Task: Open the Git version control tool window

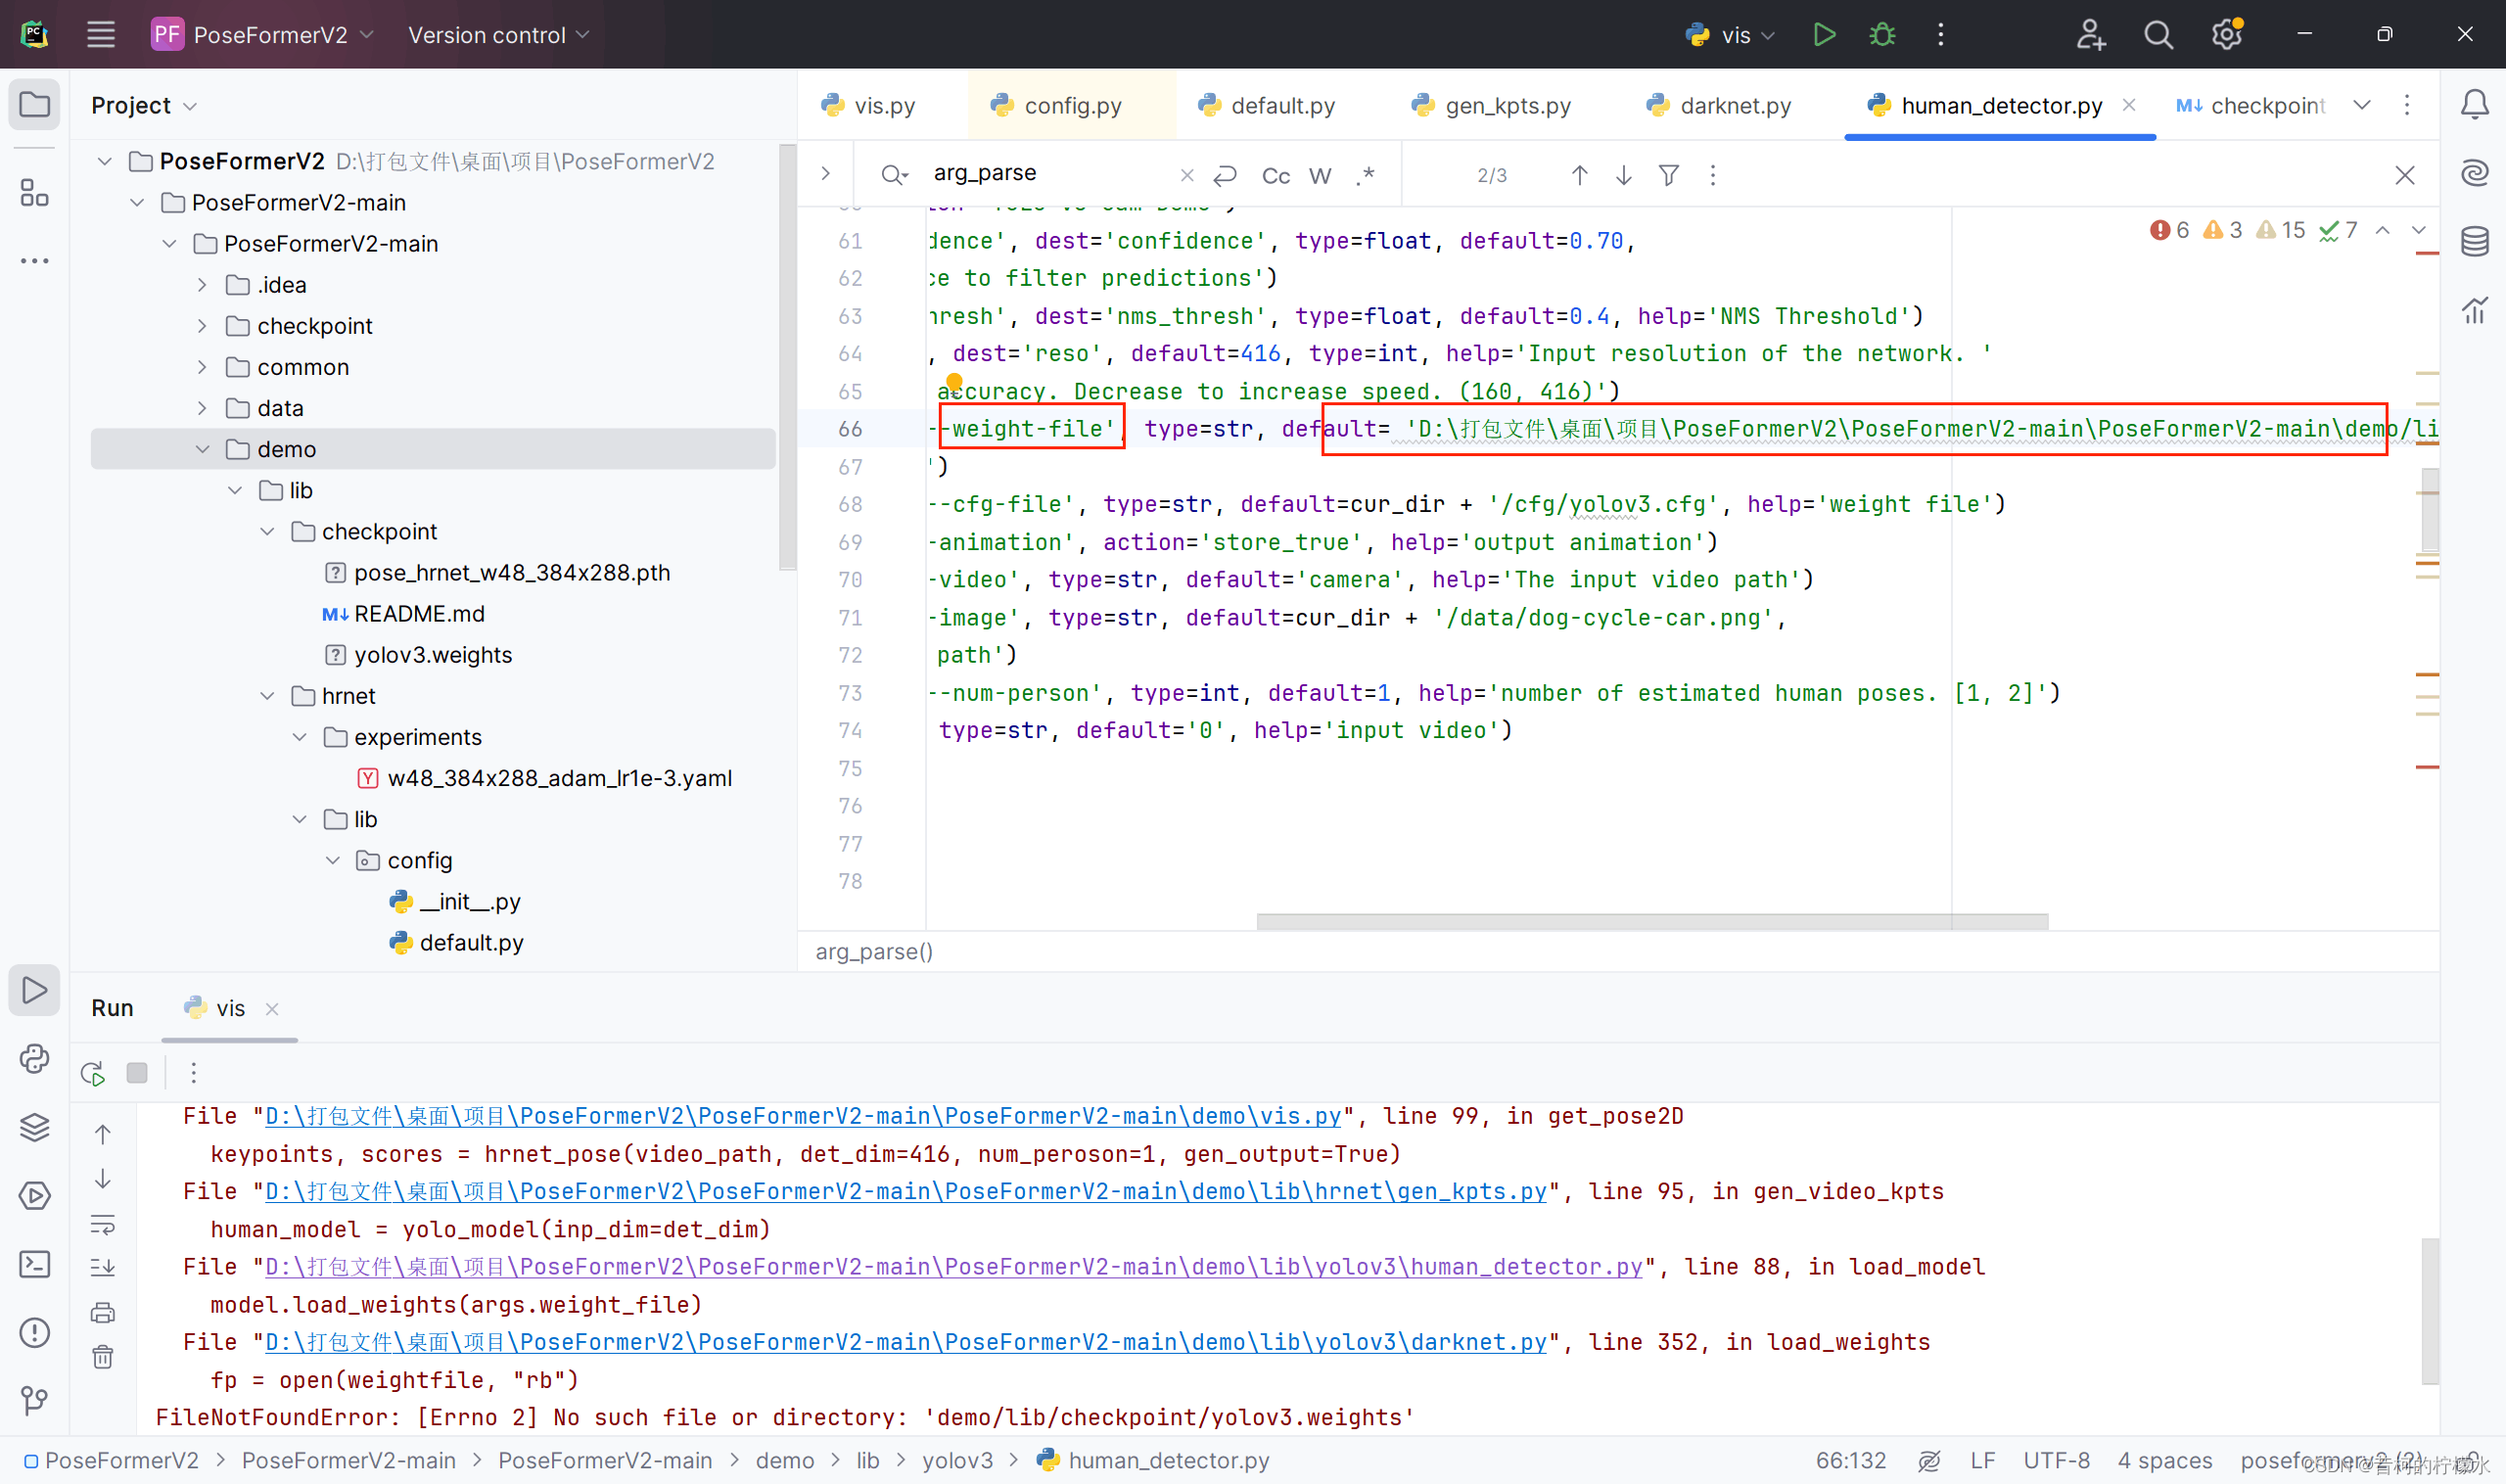Action: tap(35, 1400)
